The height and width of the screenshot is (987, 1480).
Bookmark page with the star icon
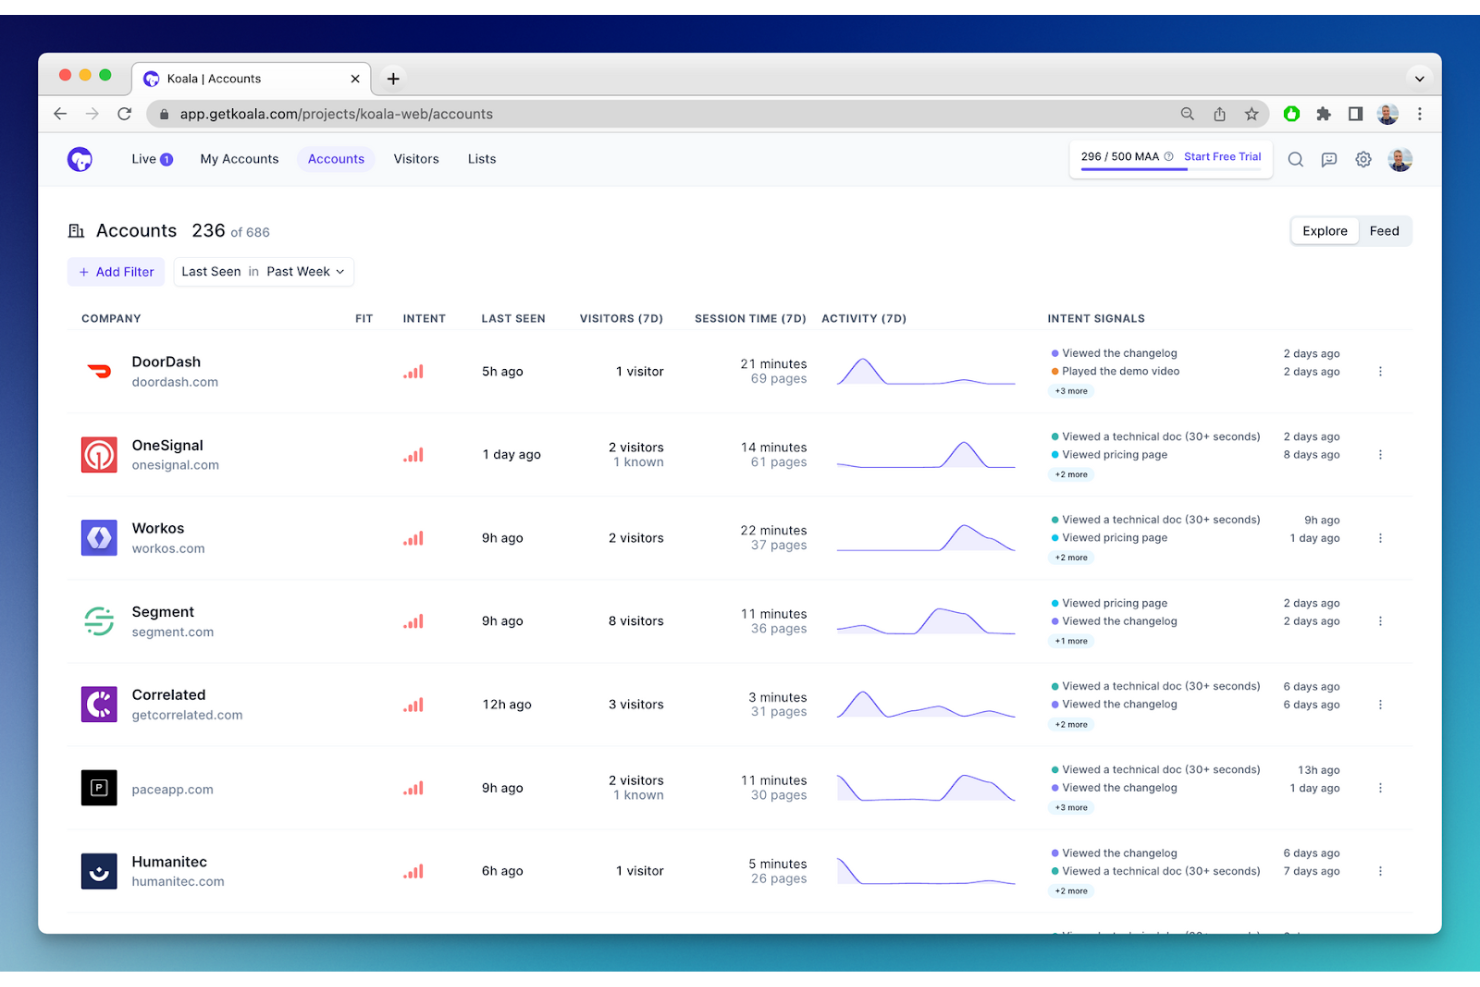[1251, 114]
